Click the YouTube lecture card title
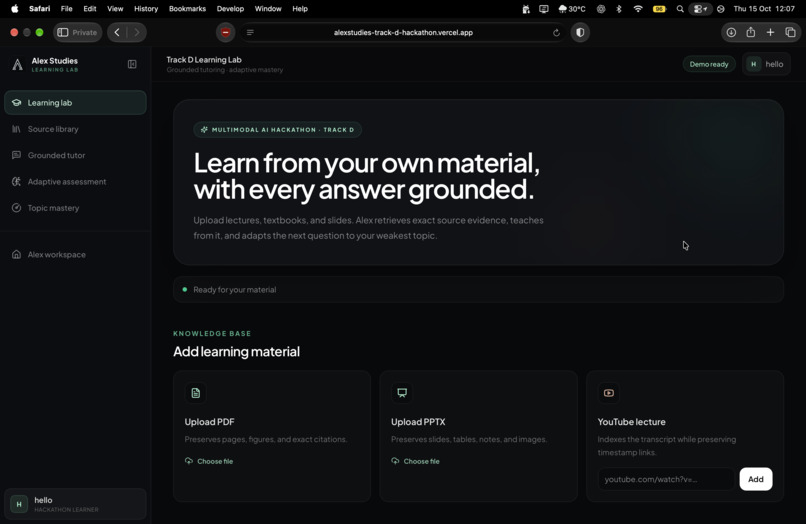Screen dimensions: 806x524 (631, 422)
